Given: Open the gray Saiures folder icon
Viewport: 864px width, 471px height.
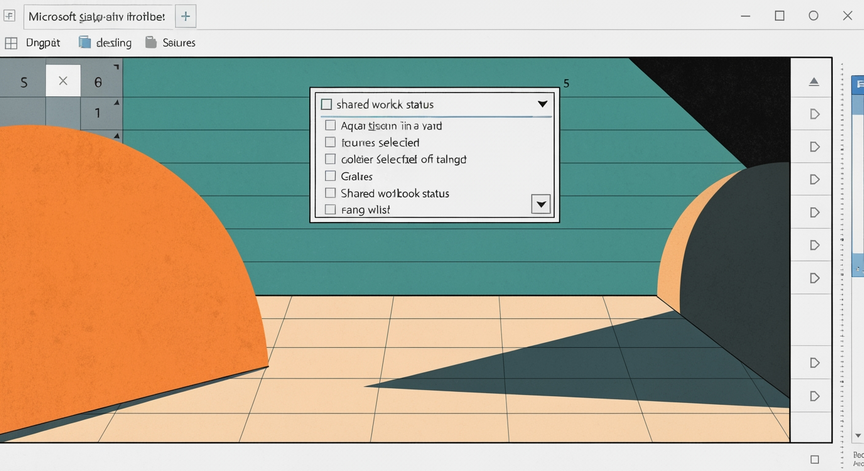Looking at the screenshot, I should [150, 42].
